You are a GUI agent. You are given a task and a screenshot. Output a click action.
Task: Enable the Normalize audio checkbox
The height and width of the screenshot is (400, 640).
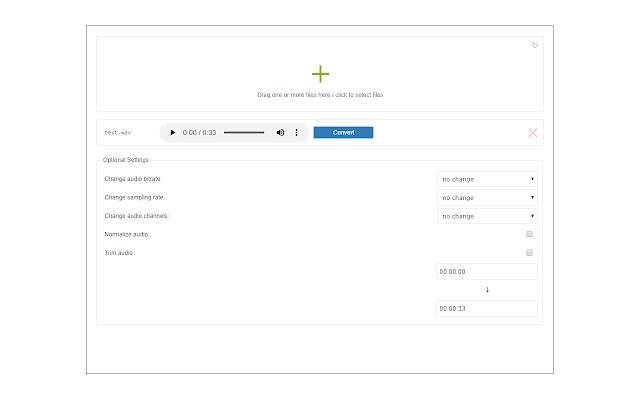pos(530,234)
